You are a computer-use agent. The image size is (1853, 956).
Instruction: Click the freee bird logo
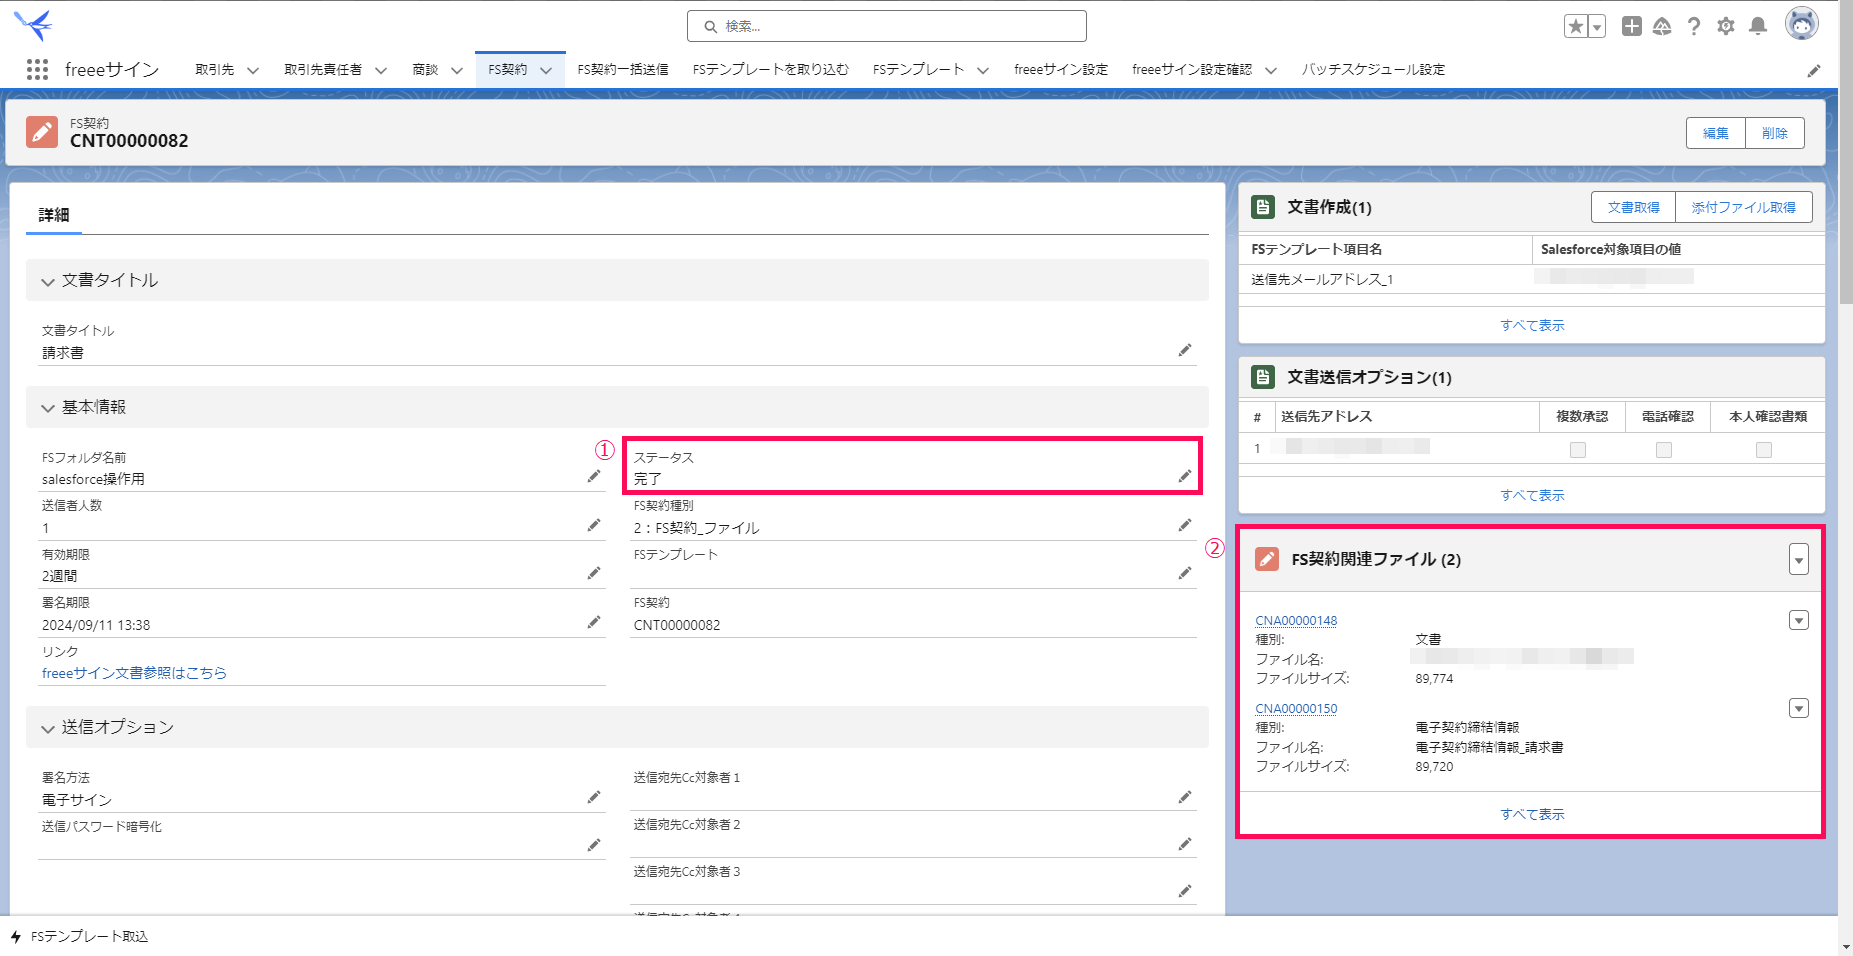(x=34, y=25)
